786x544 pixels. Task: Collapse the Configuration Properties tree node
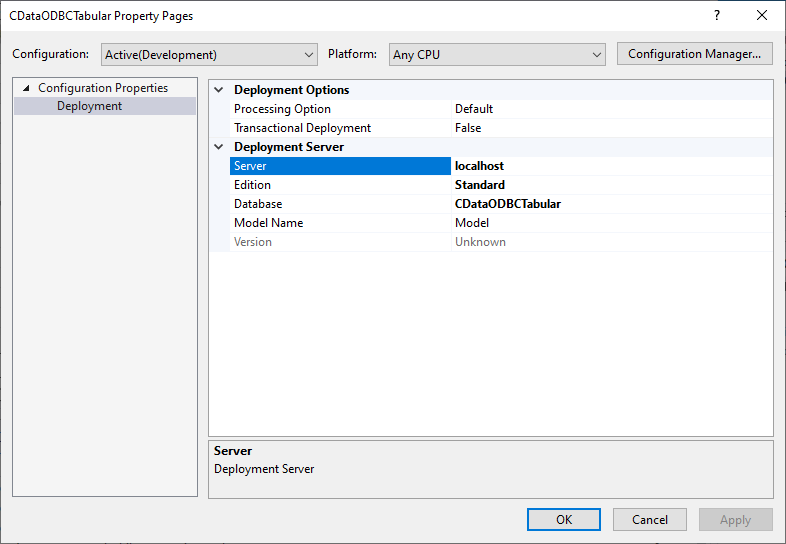pyautogui.click(x=27, y=88)
